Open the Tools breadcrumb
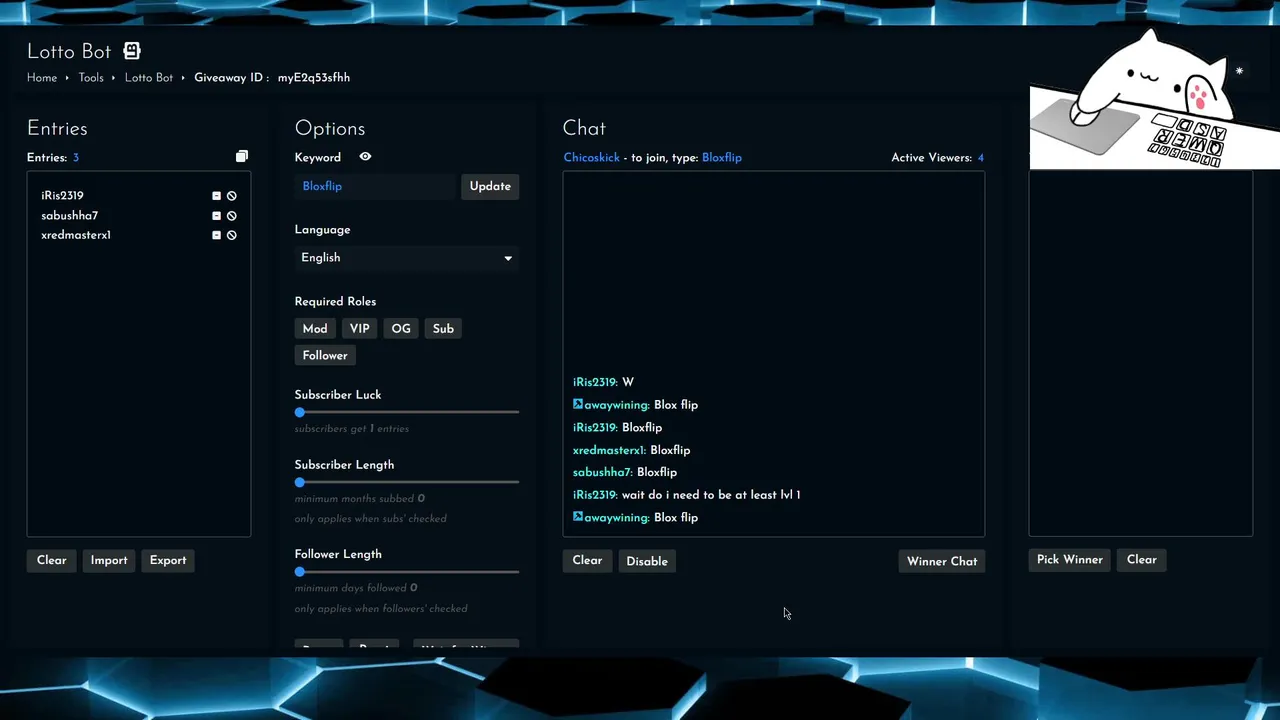This screenshot has width=1280, height=720. (91, 78)
